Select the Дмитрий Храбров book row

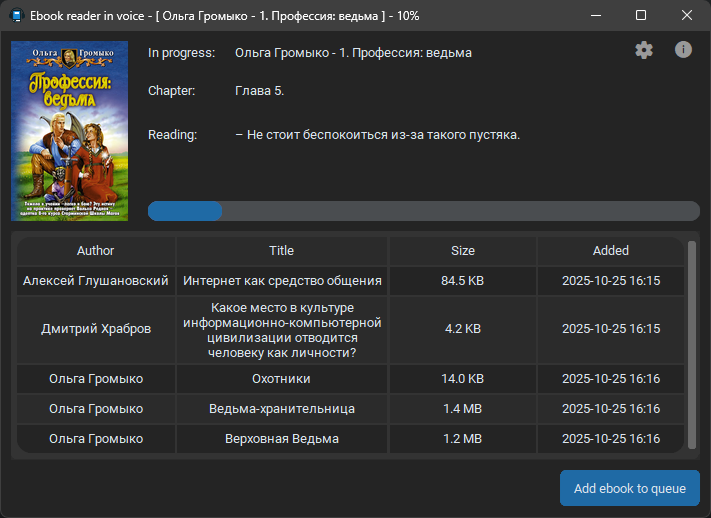[350, 329]
